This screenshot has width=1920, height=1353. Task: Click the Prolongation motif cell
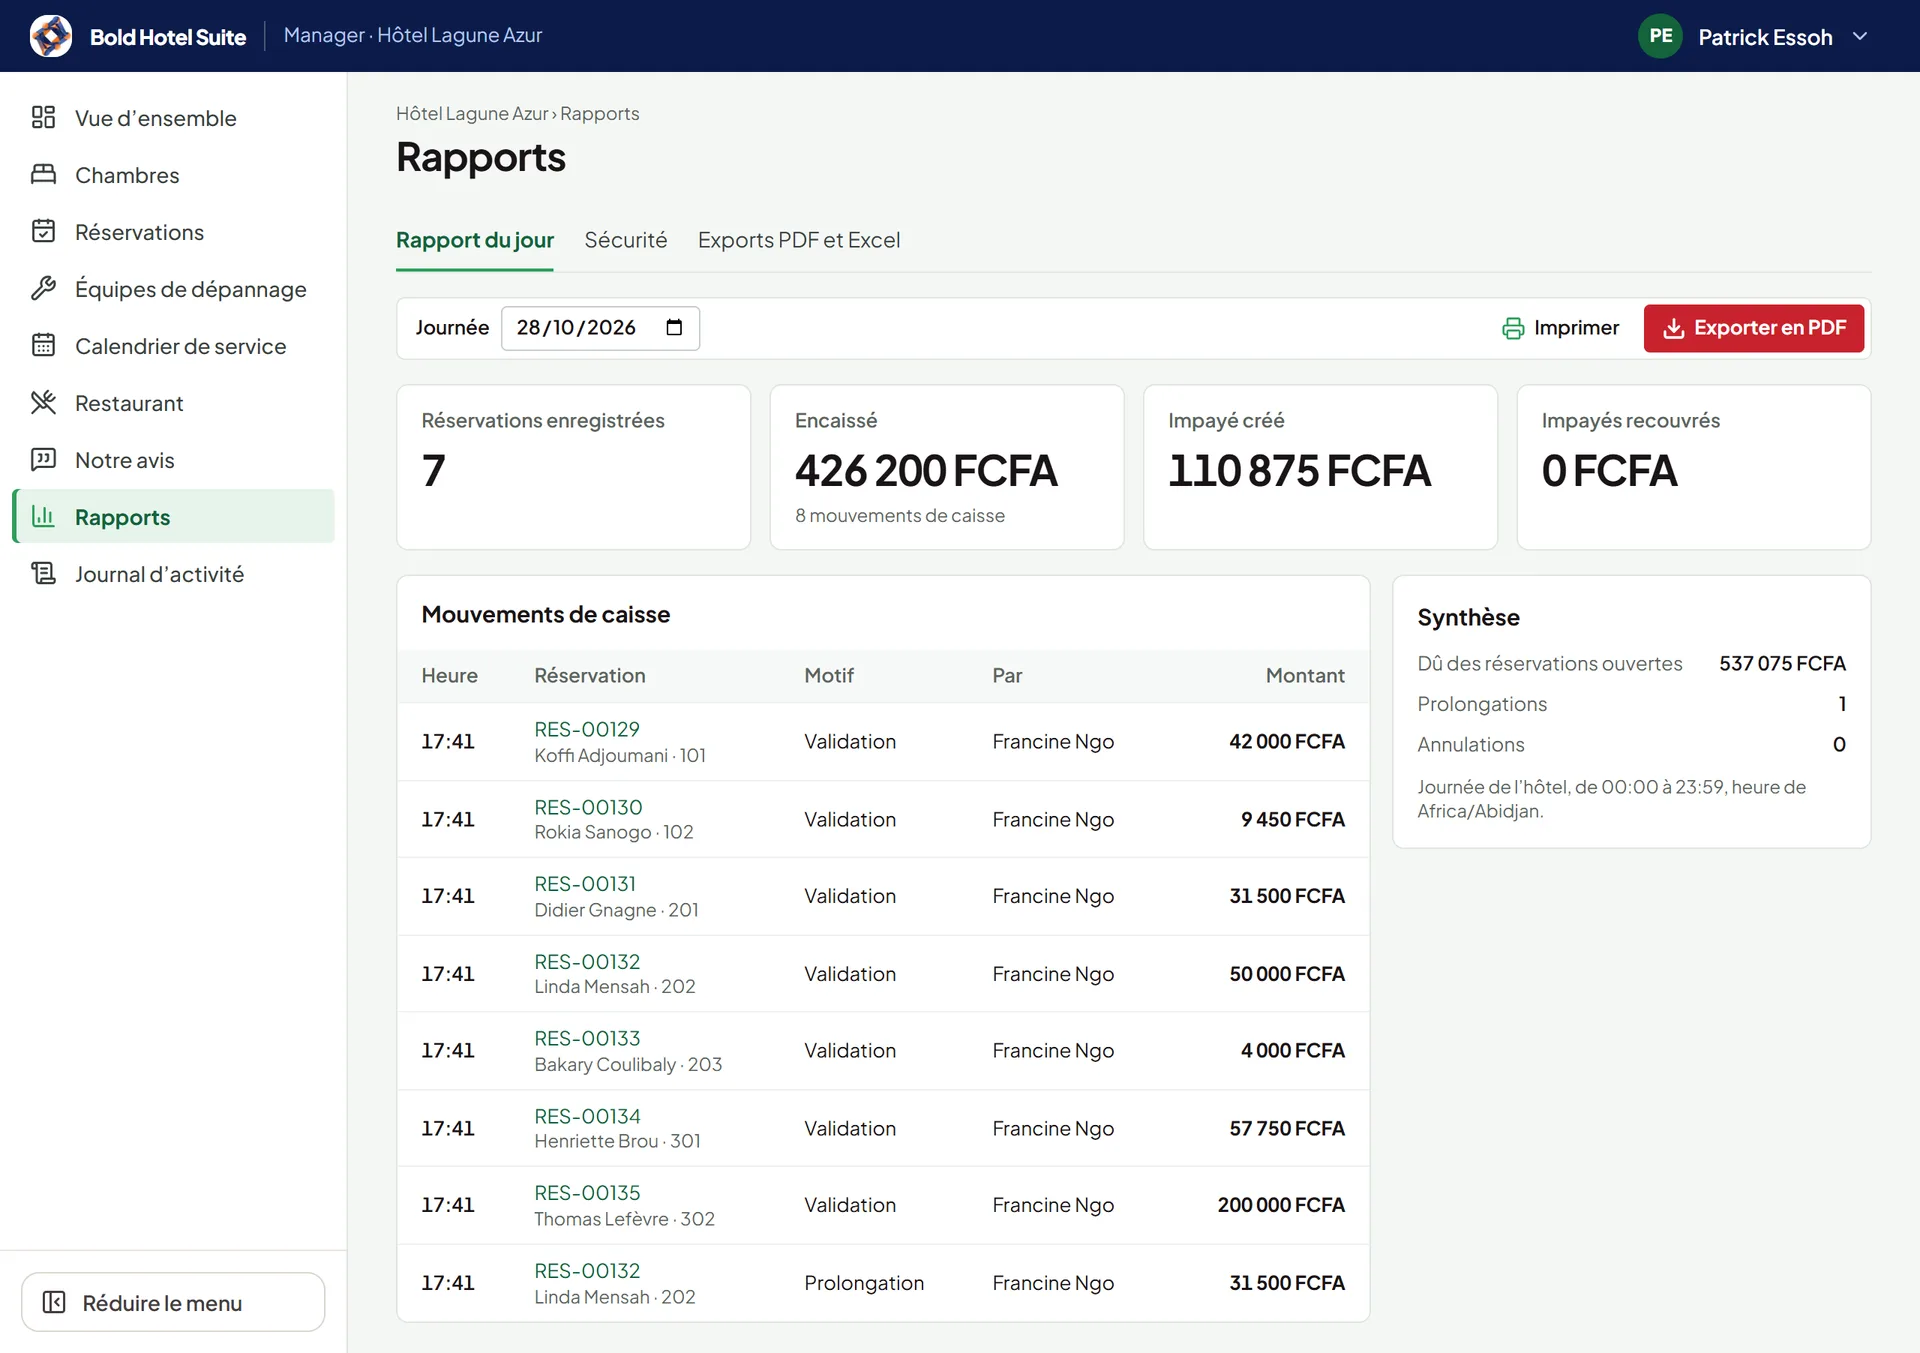(x=864, y=1283)
